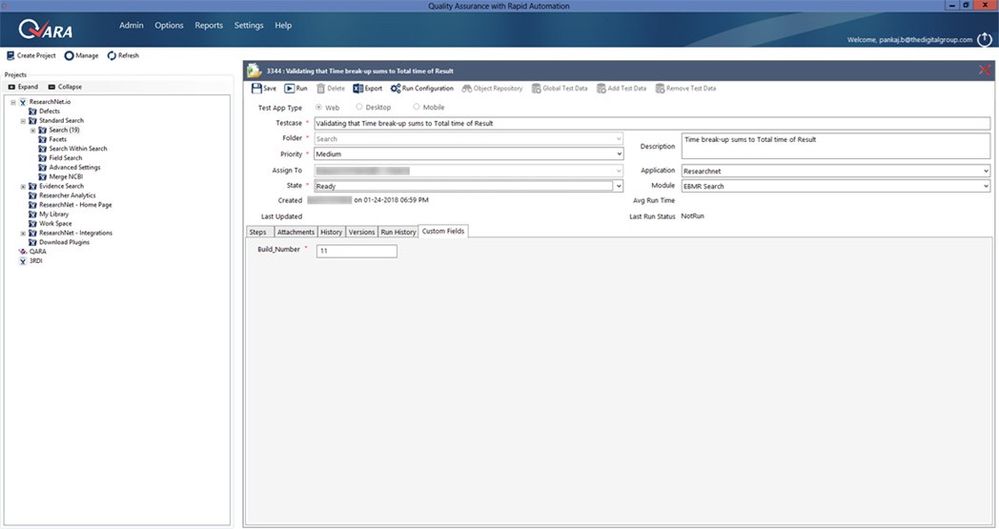Open the Reports menu

209,25
